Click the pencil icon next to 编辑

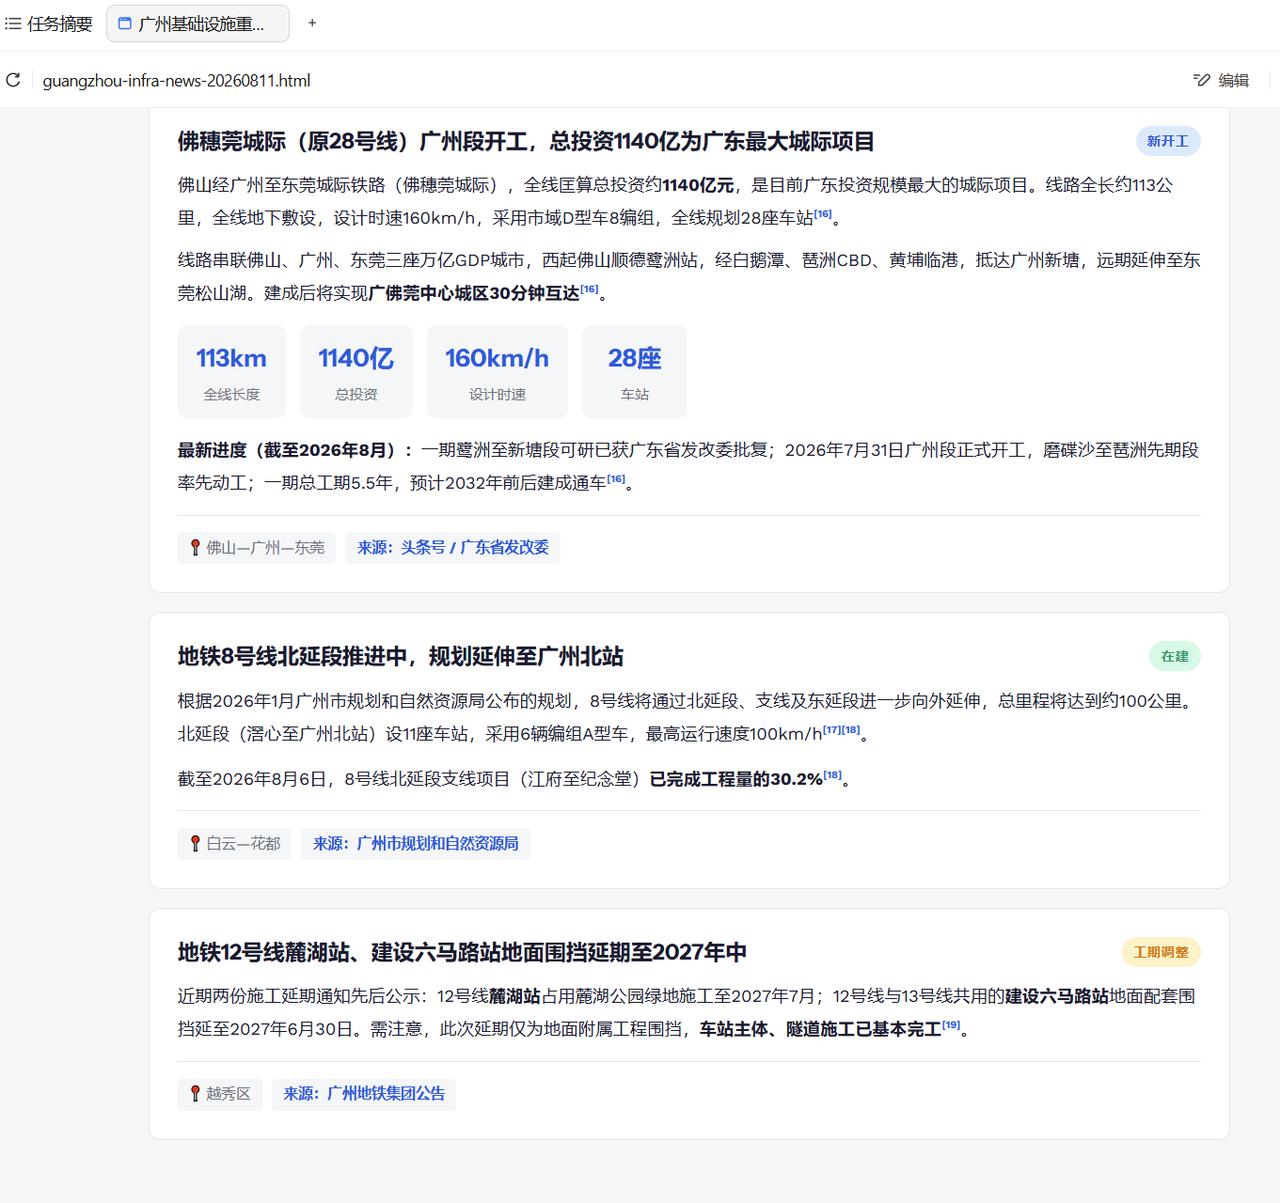coord(1201,80)
